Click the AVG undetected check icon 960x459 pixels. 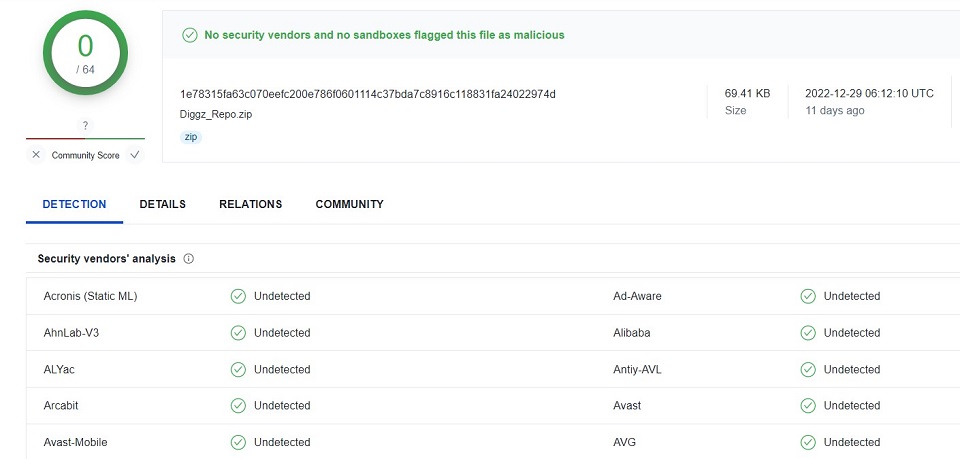point(808,442)
